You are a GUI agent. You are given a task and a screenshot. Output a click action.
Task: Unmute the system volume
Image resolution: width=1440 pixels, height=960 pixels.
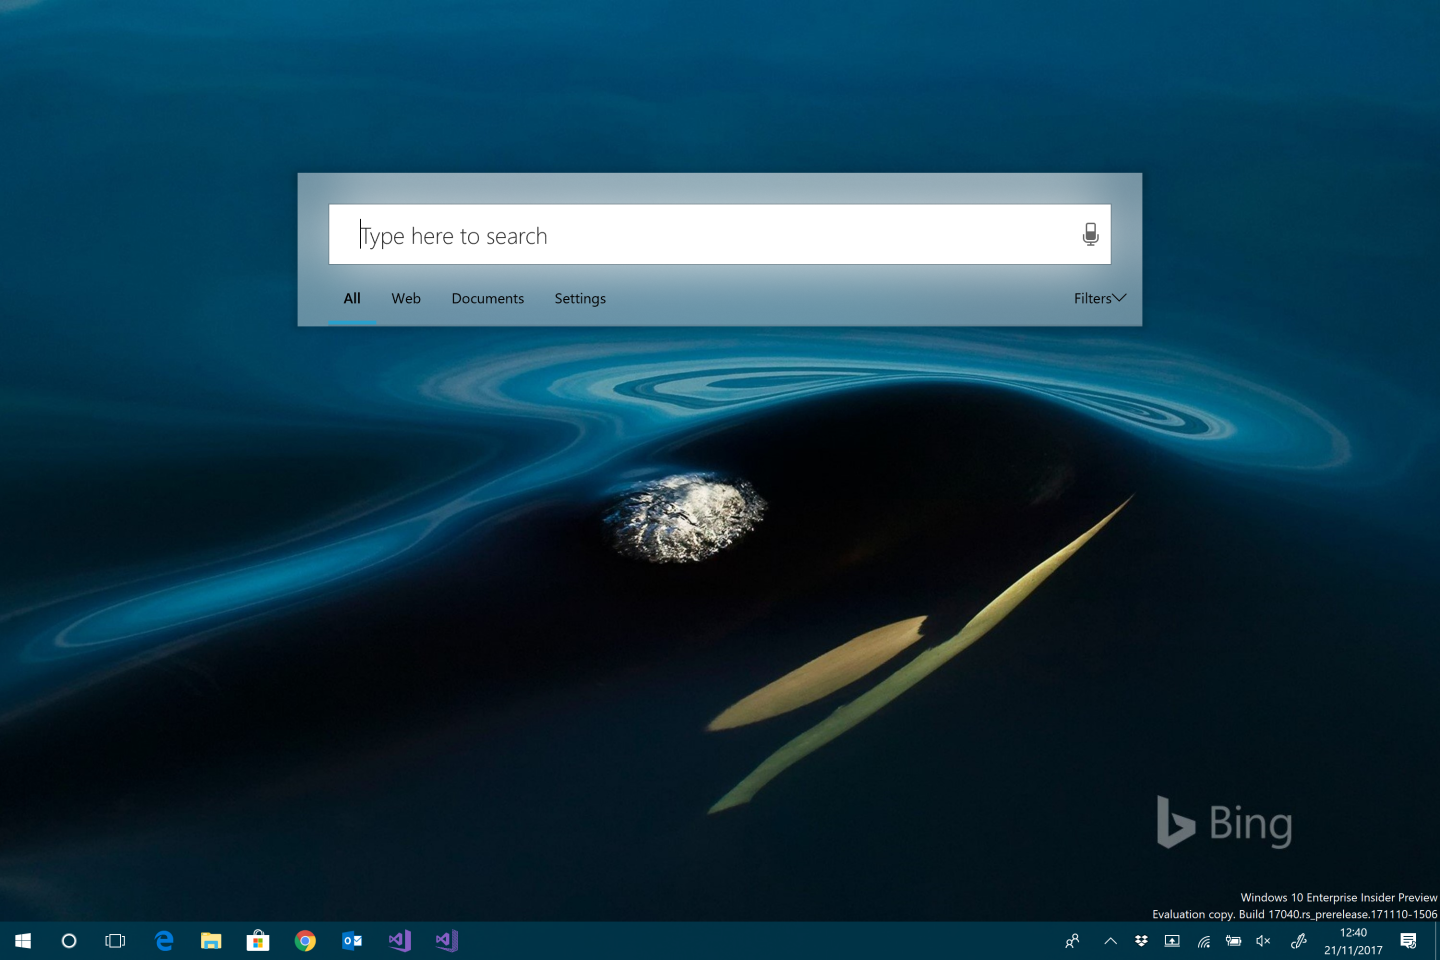pos(1263,940)
